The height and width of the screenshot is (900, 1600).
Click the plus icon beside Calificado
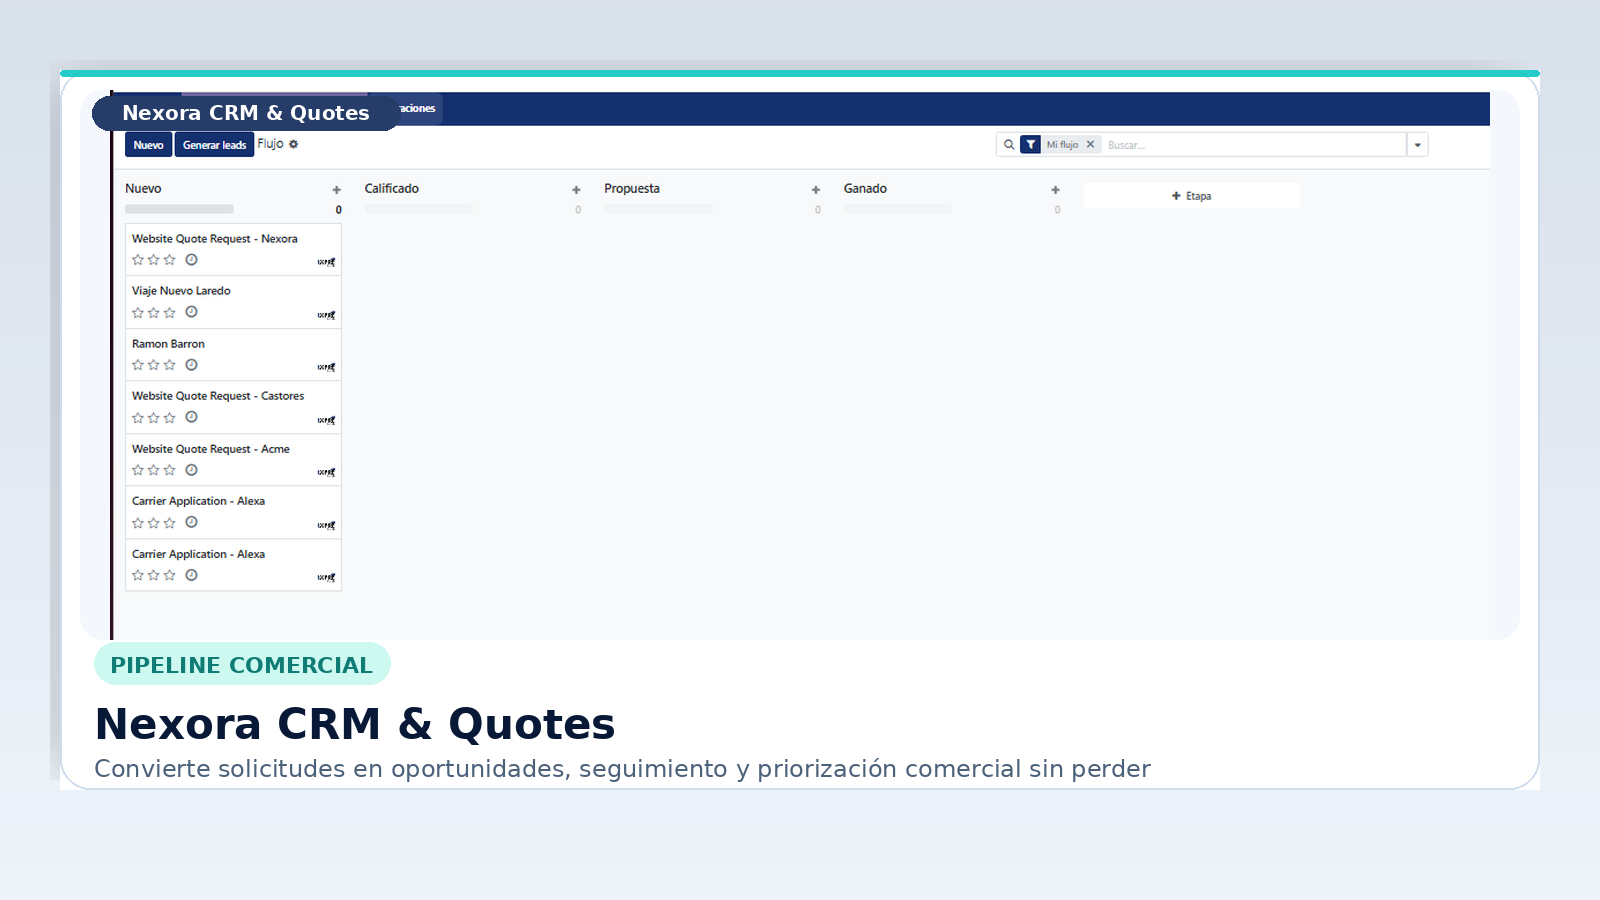576,190
